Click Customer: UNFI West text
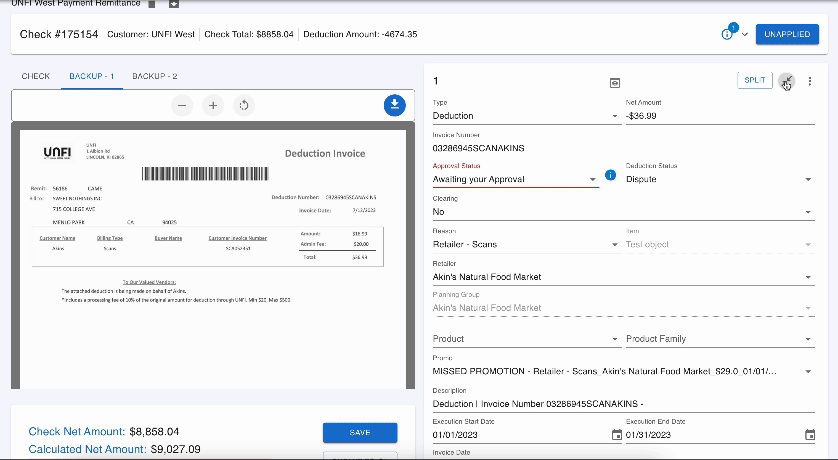The width and height of the screenshot is (838, 460). (151, 34)
